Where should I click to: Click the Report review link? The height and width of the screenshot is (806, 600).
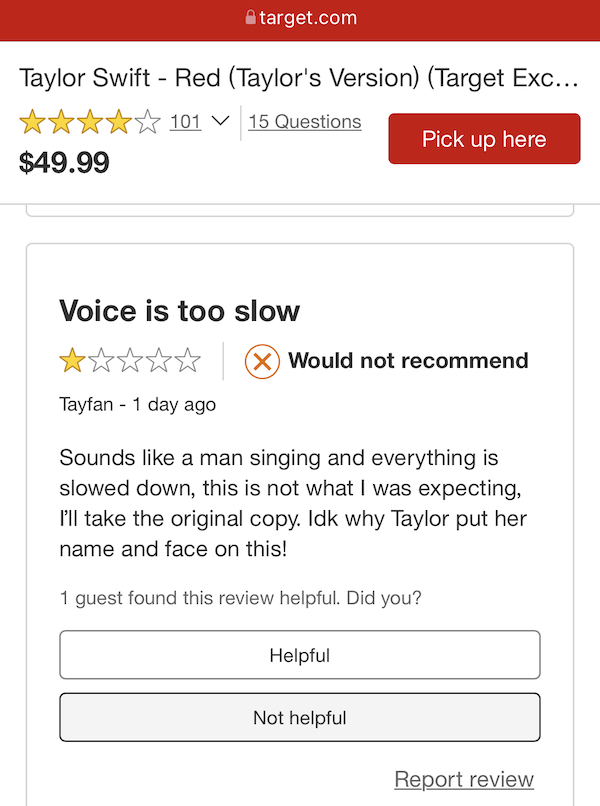click(x=464, y=779)
